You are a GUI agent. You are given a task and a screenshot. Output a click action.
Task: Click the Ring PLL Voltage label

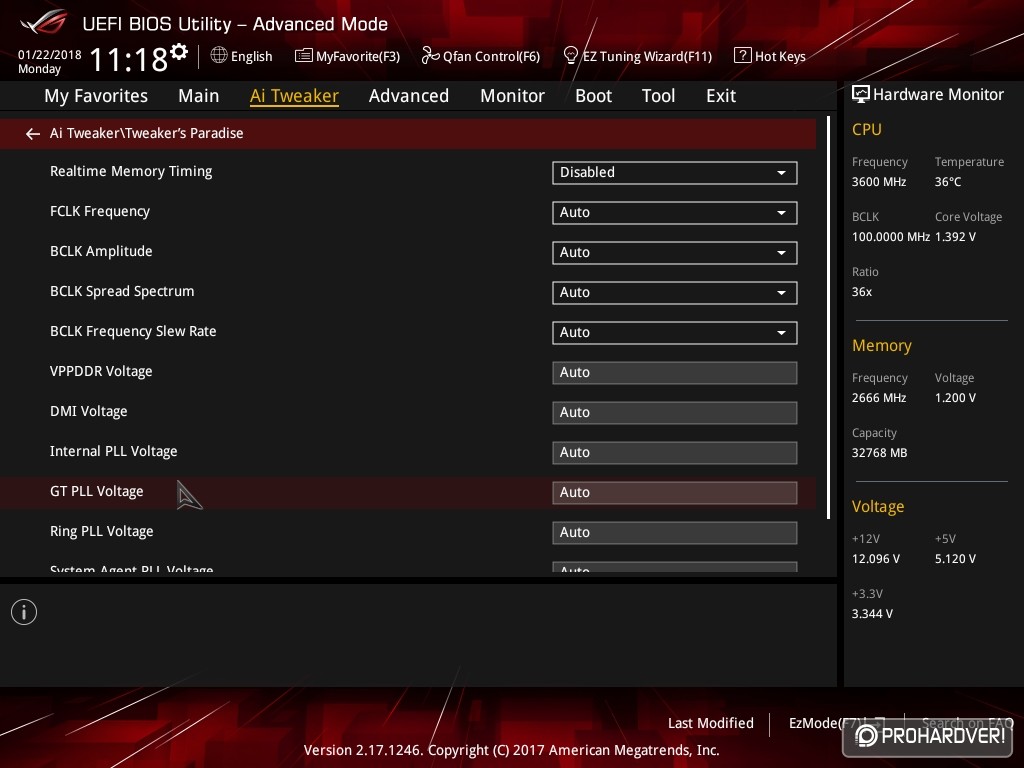(x=102, y=531)
